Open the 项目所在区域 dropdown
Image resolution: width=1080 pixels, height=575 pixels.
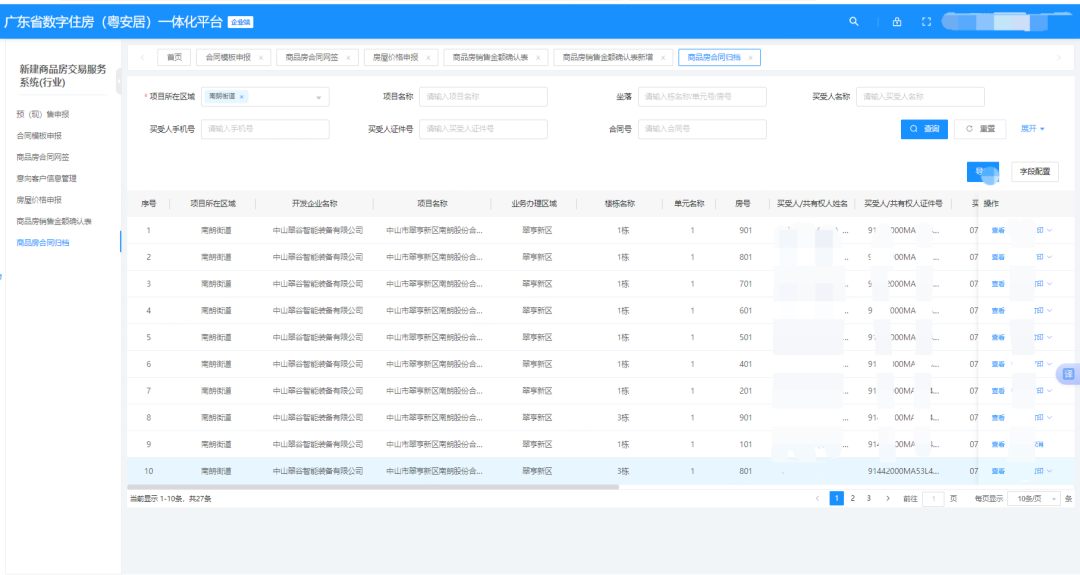click(x=319, y=97)
